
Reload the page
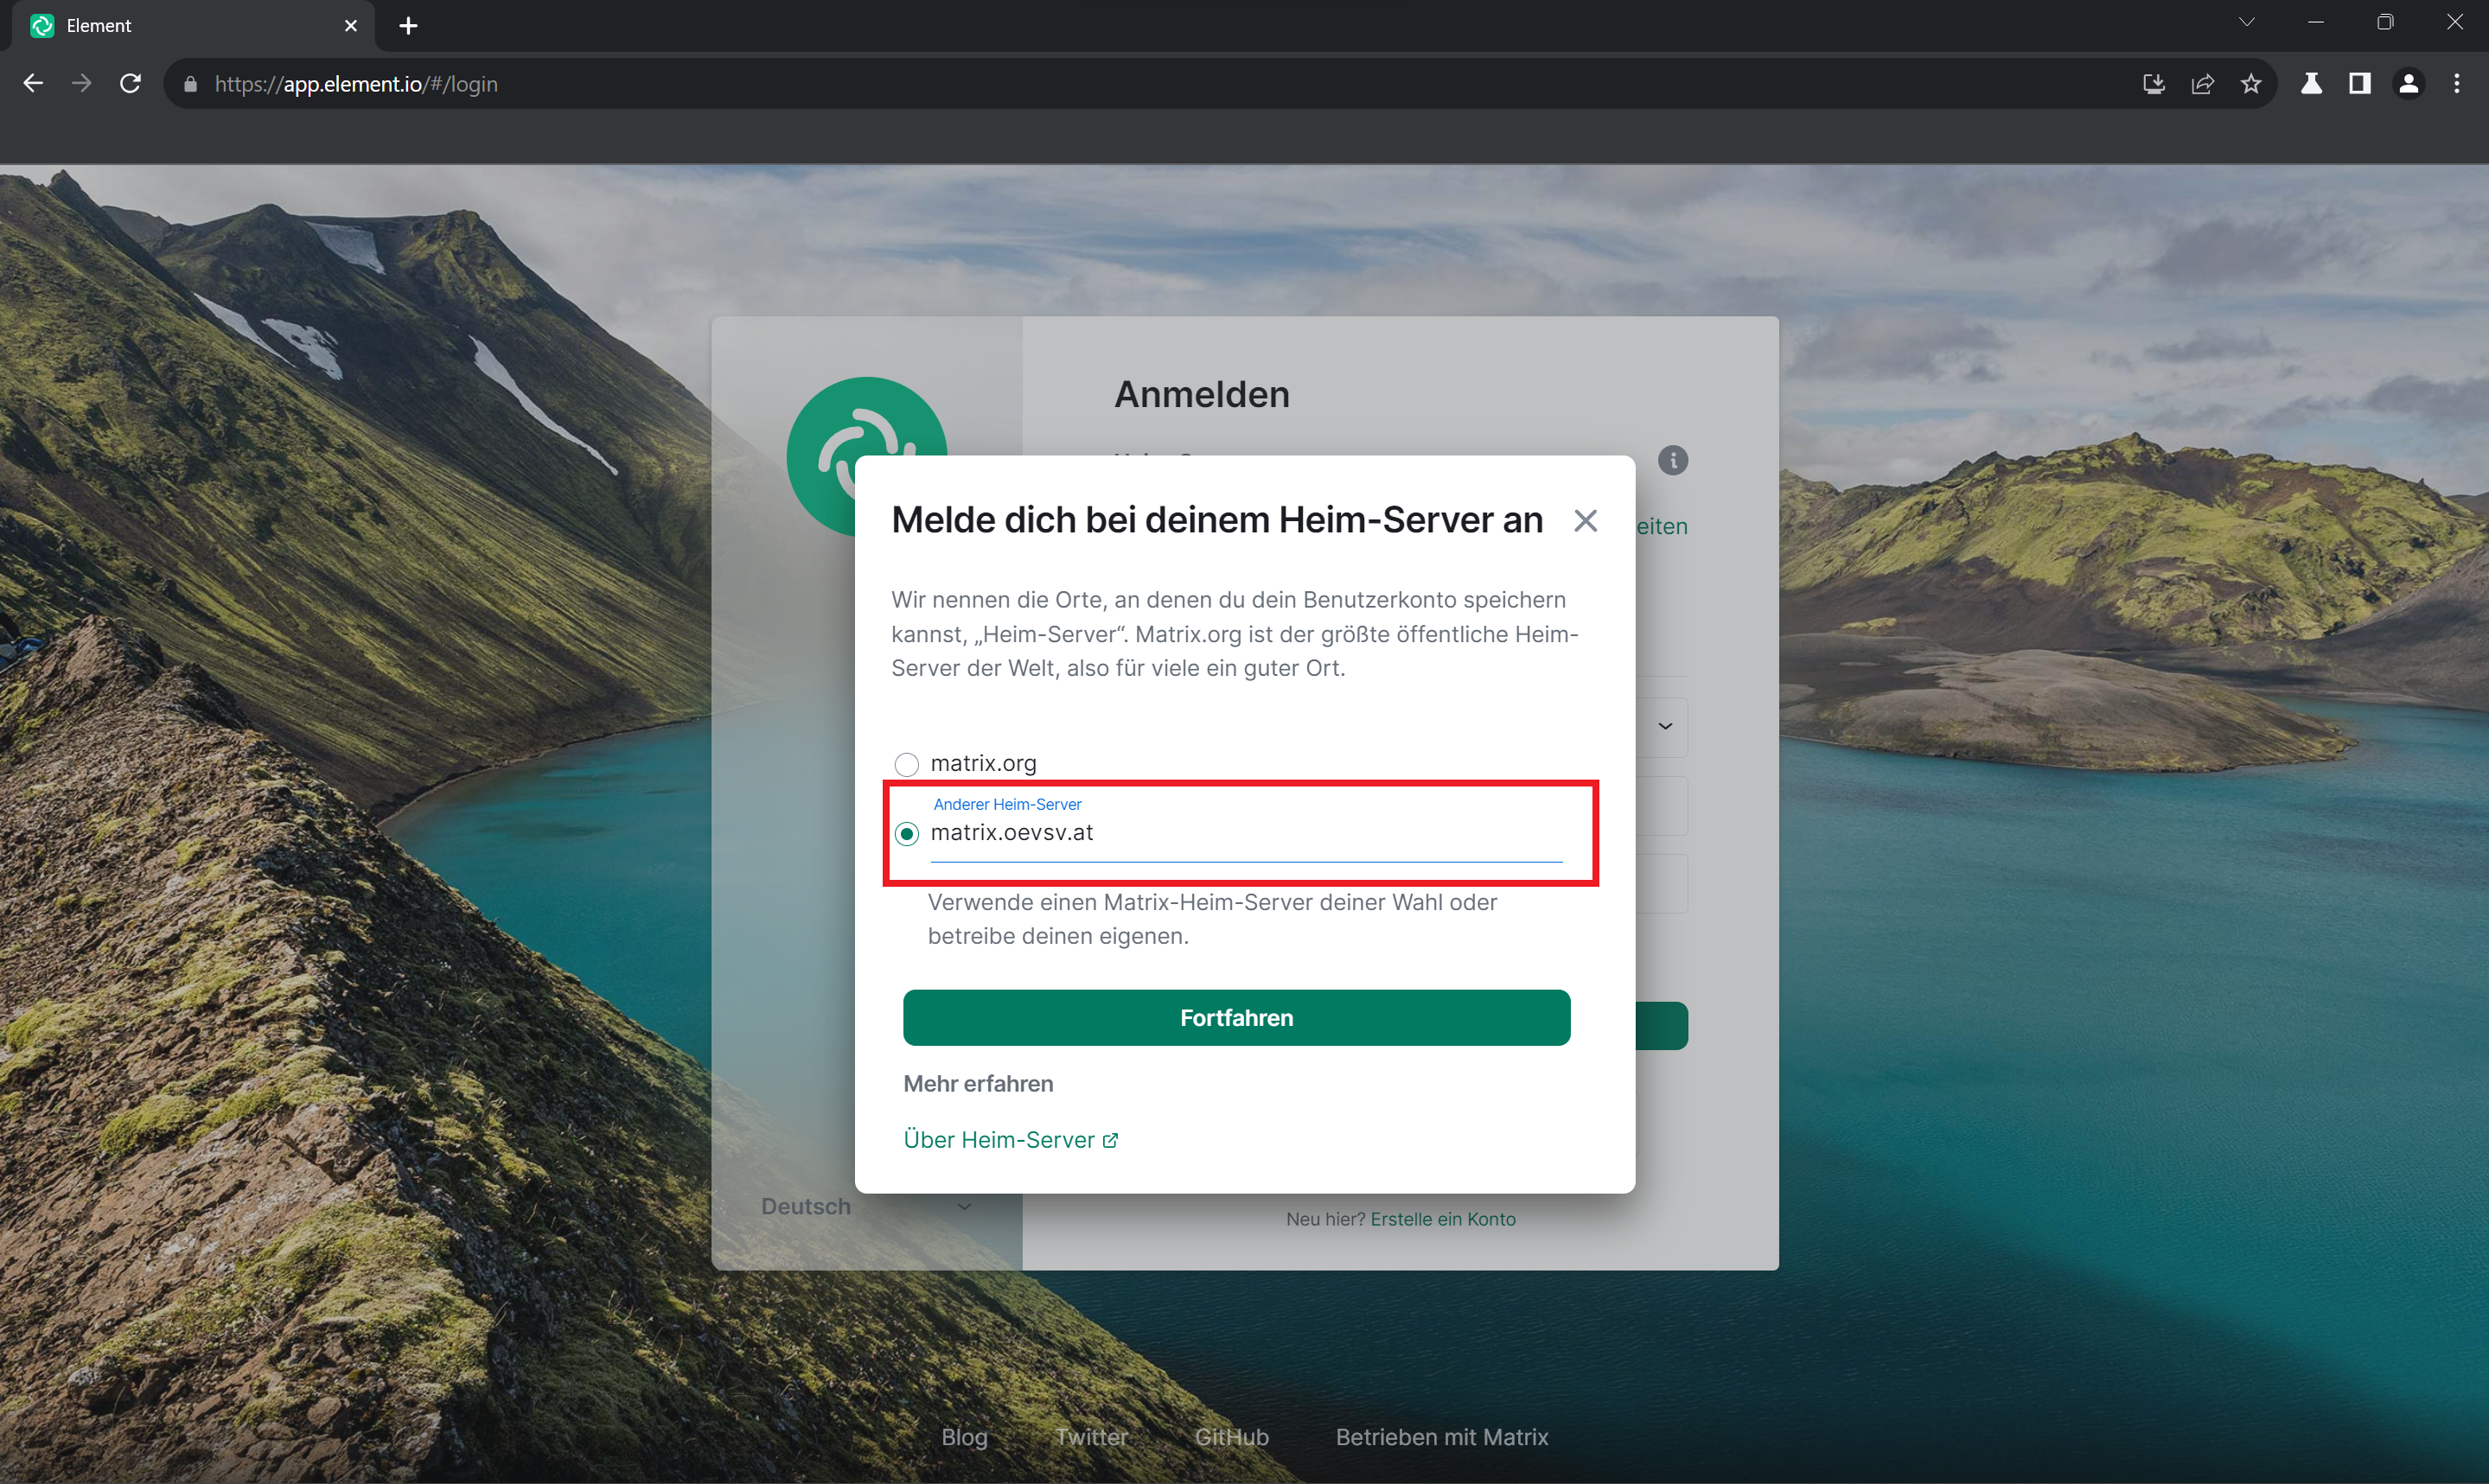[131, 84]
